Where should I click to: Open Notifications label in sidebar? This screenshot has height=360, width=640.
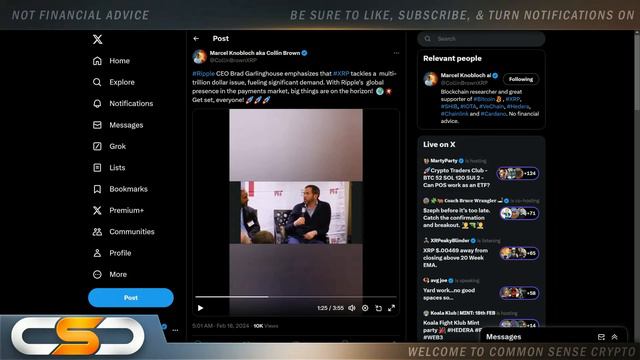point(131,104)
